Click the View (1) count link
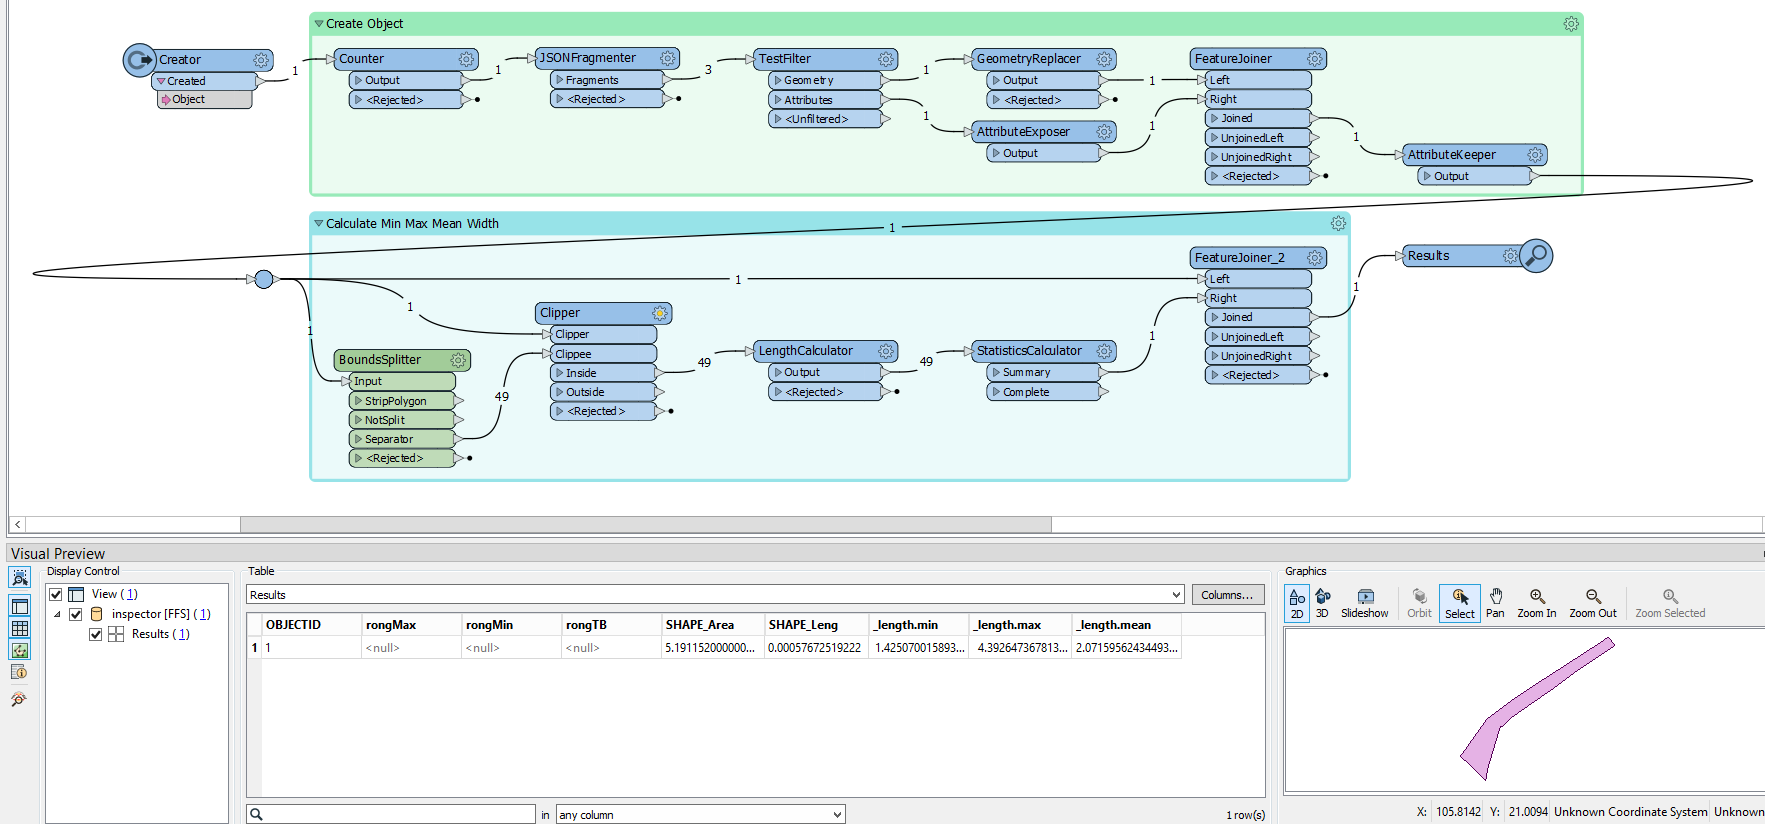This screenshot has width=1765, height=824. click(129, 594)
